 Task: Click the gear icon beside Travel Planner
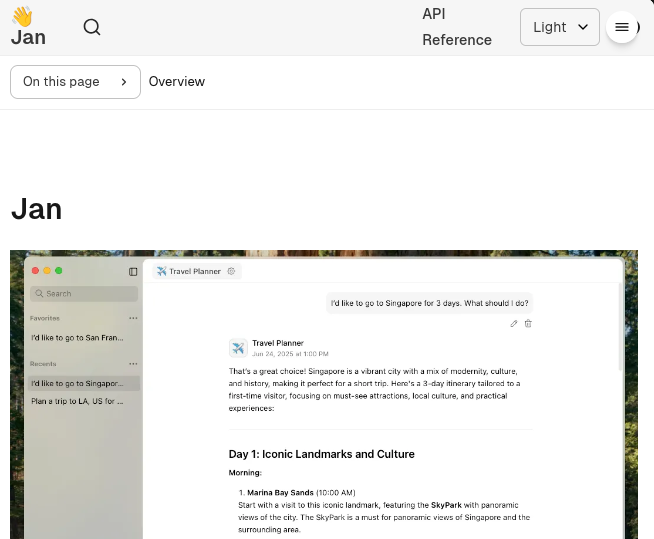[231, 271]
